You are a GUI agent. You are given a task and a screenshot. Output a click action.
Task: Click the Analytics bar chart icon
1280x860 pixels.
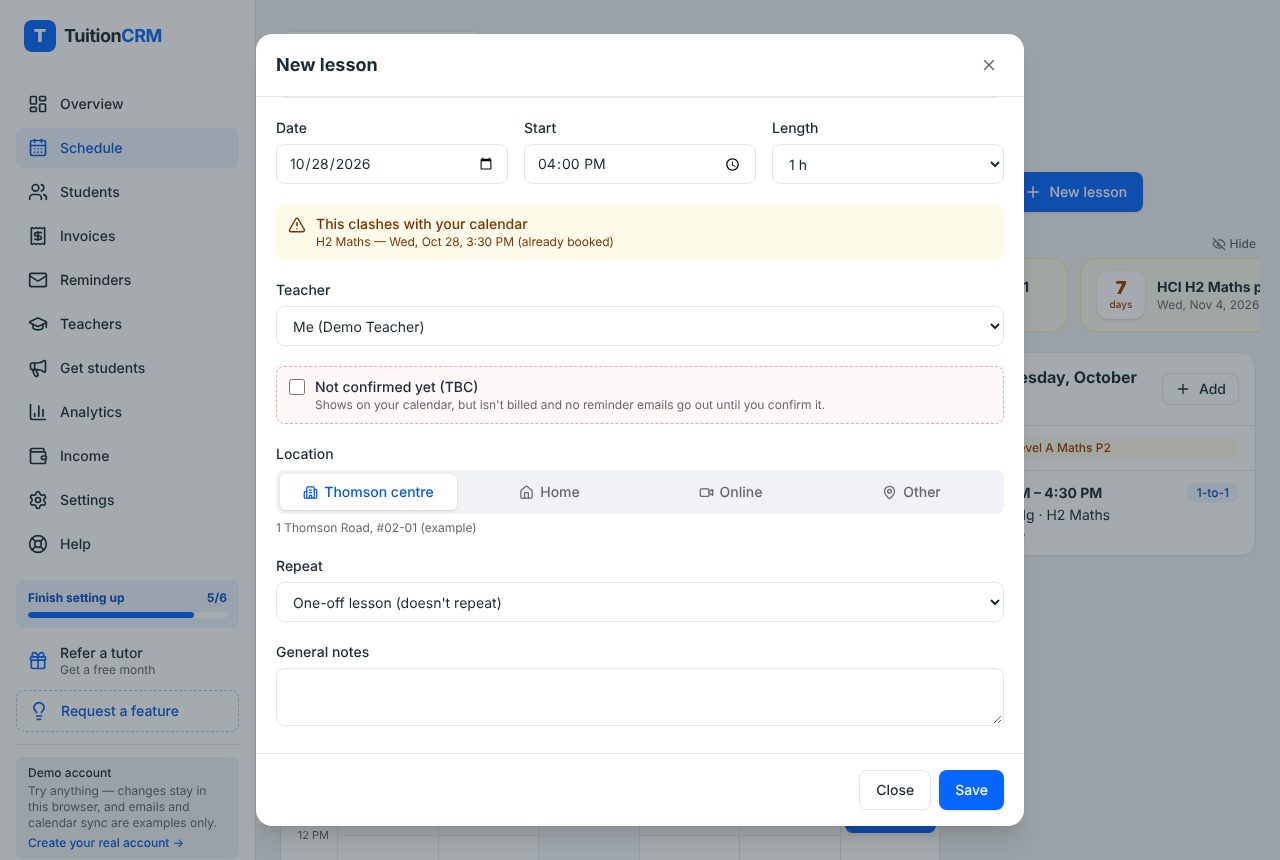point(38,412)
